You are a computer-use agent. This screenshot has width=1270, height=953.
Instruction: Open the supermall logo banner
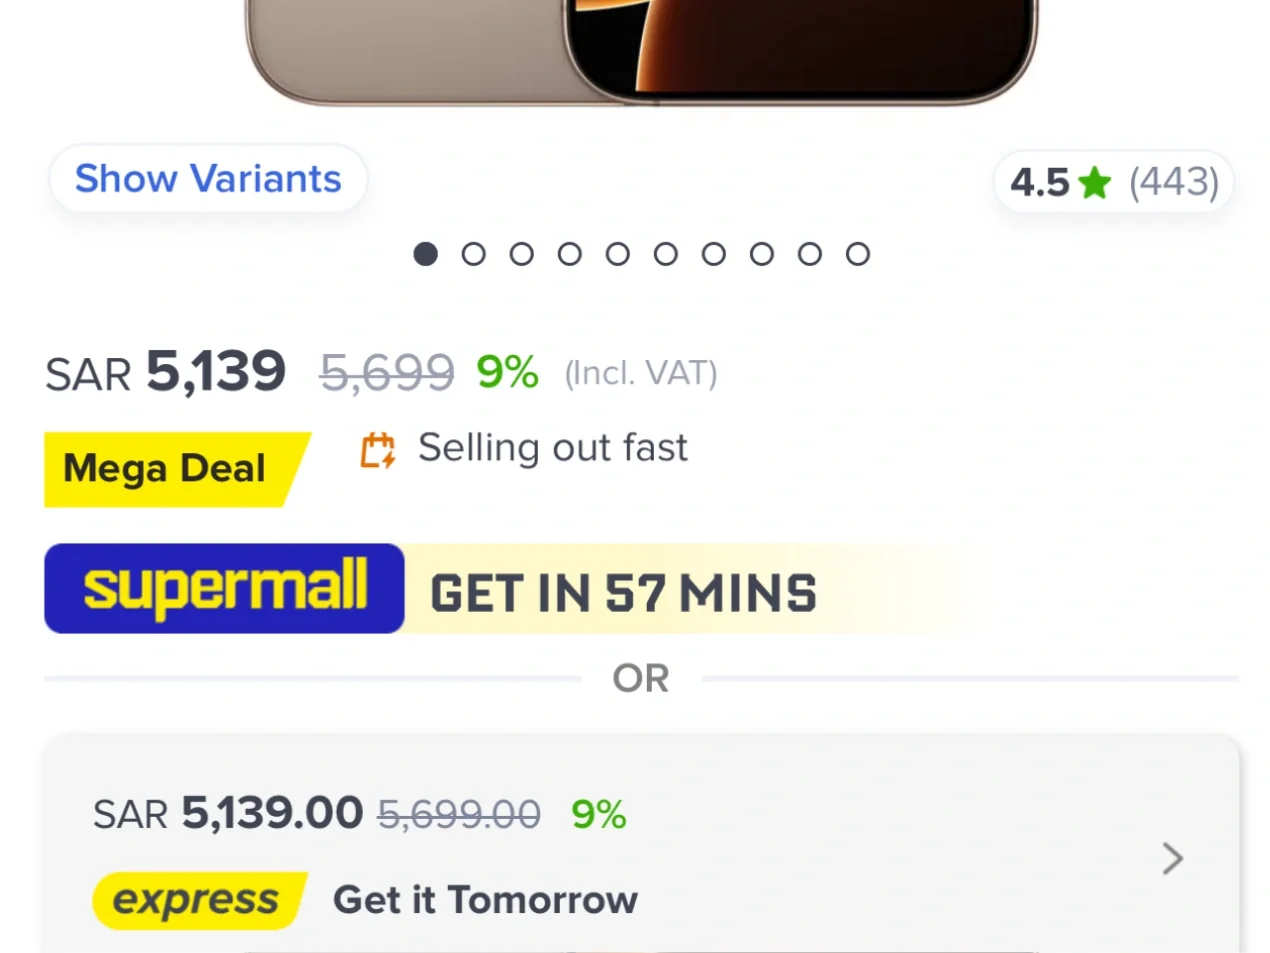click(x=224, y=588)
